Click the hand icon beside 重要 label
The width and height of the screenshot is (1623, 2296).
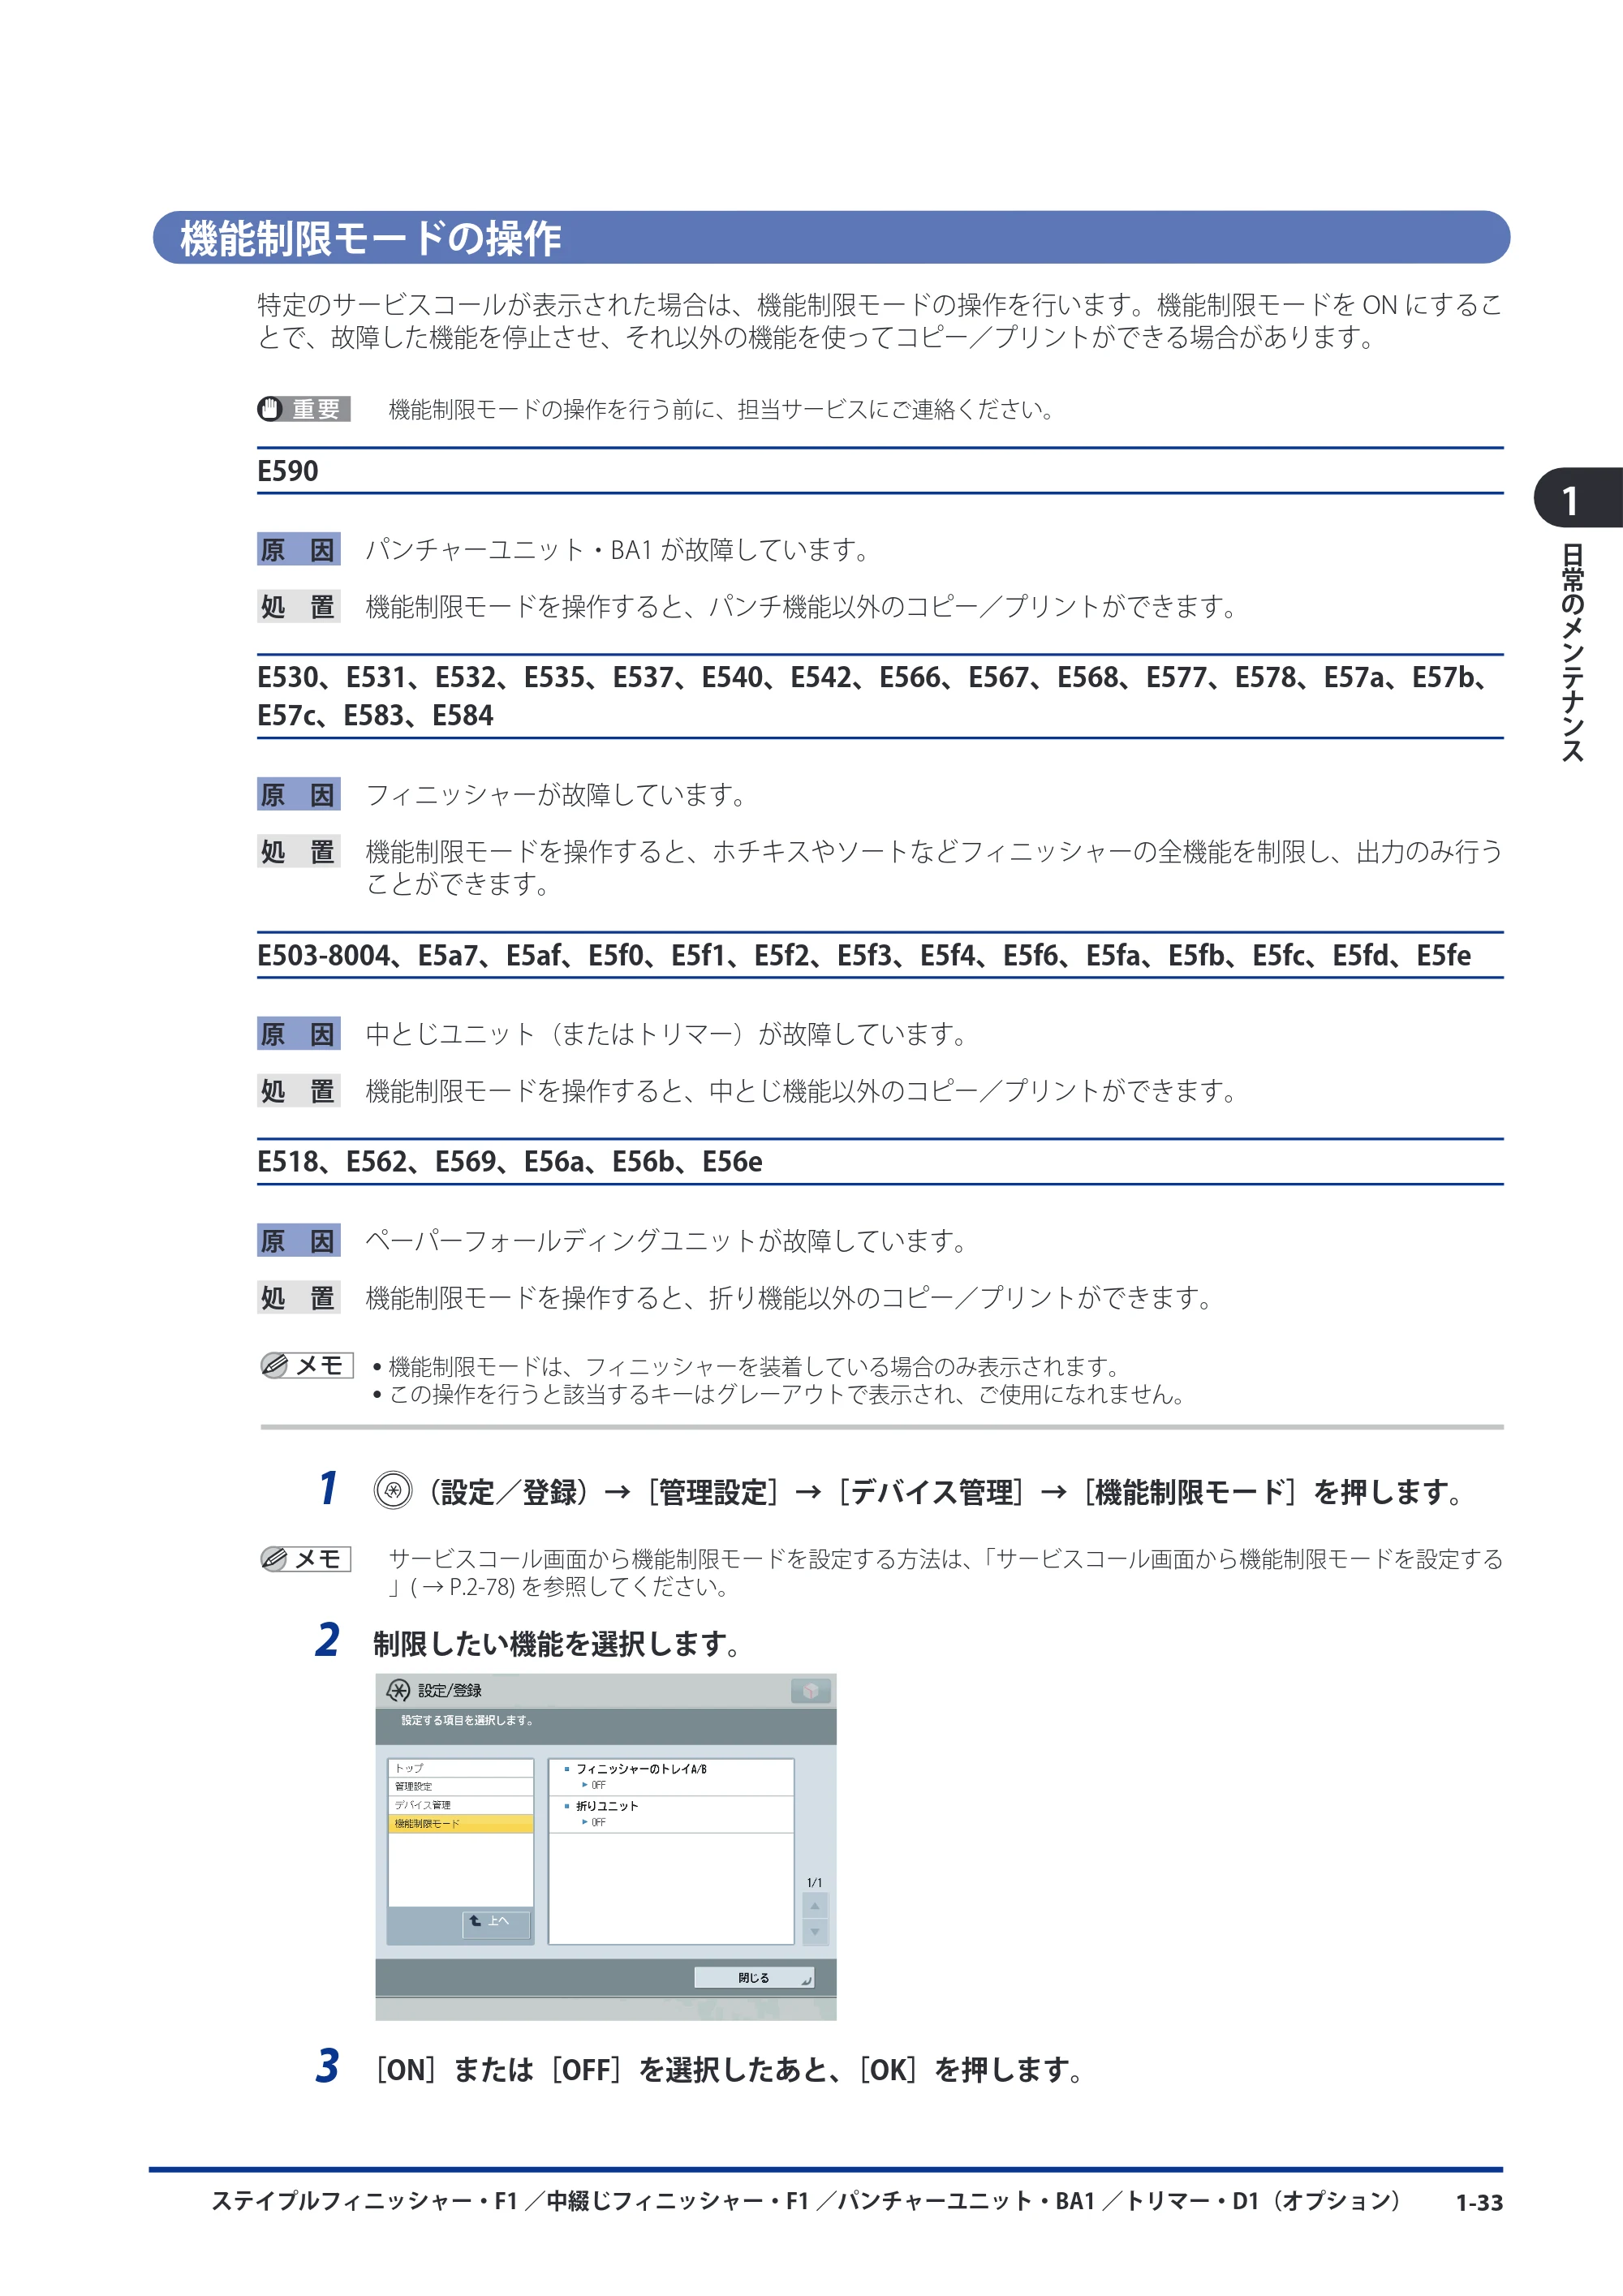click(x=270, y=409)
